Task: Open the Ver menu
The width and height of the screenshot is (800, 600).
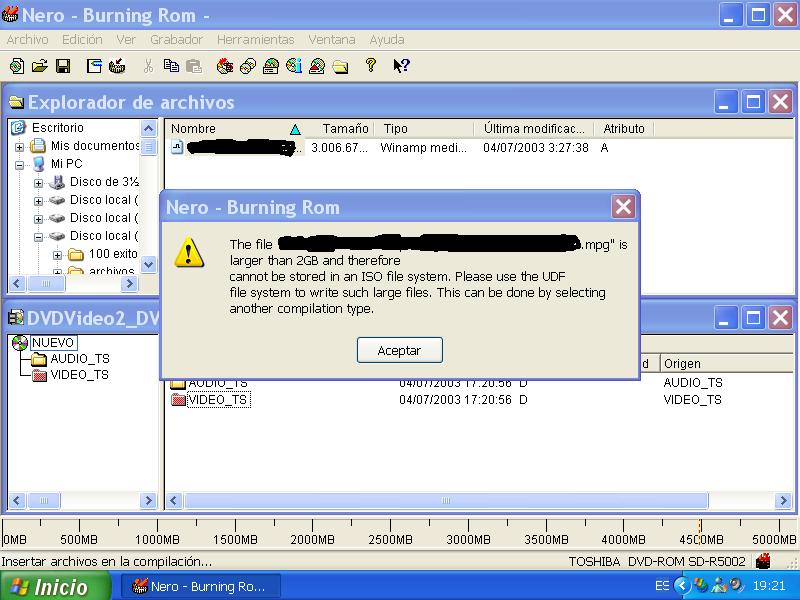Action: (126, 39)
